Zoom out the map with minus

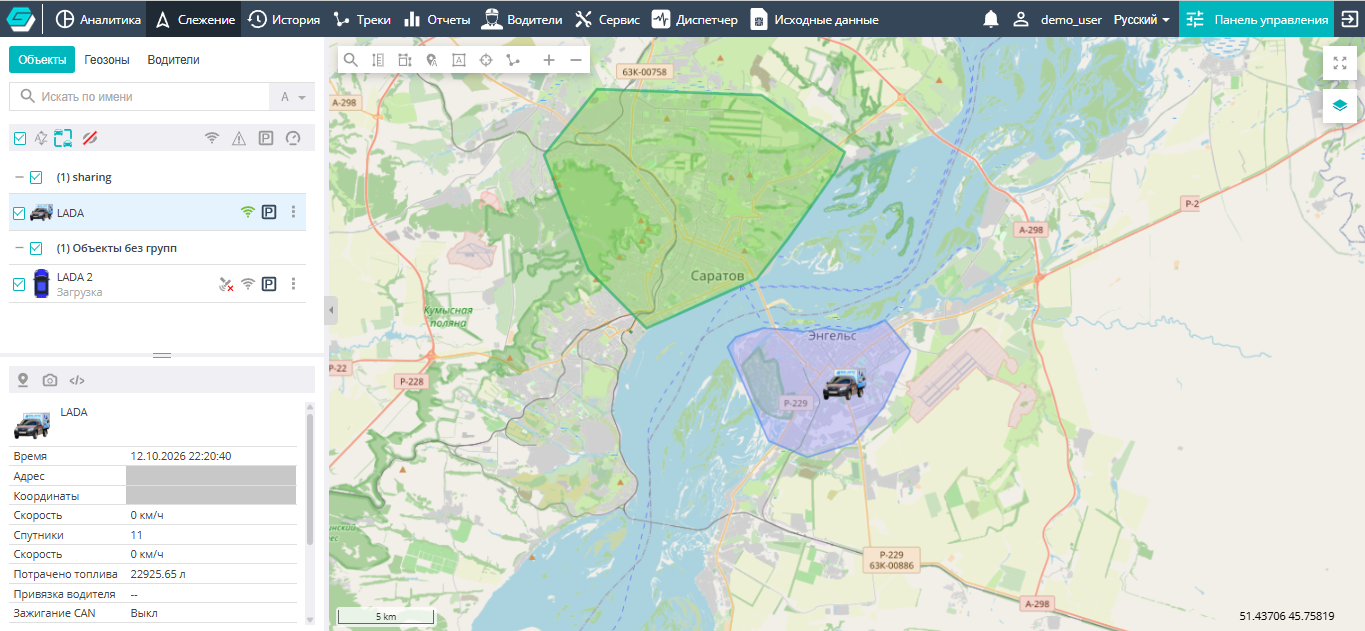pos(576,60)
